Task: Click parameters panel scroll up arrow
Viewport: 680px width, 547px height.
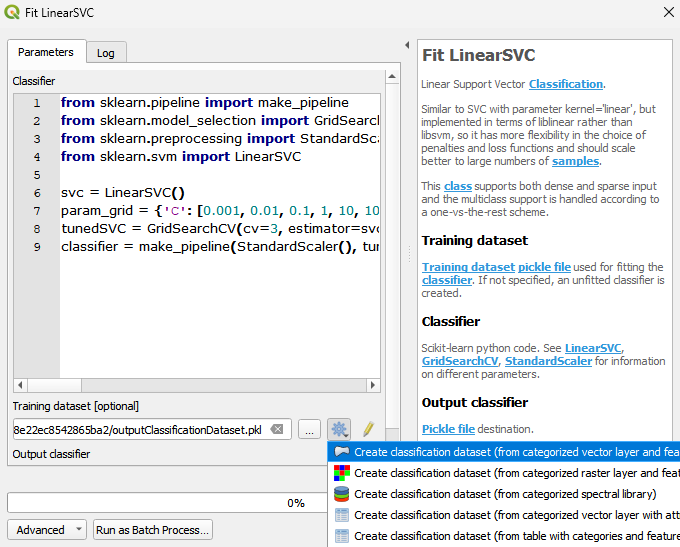Action: pos(392,77)
